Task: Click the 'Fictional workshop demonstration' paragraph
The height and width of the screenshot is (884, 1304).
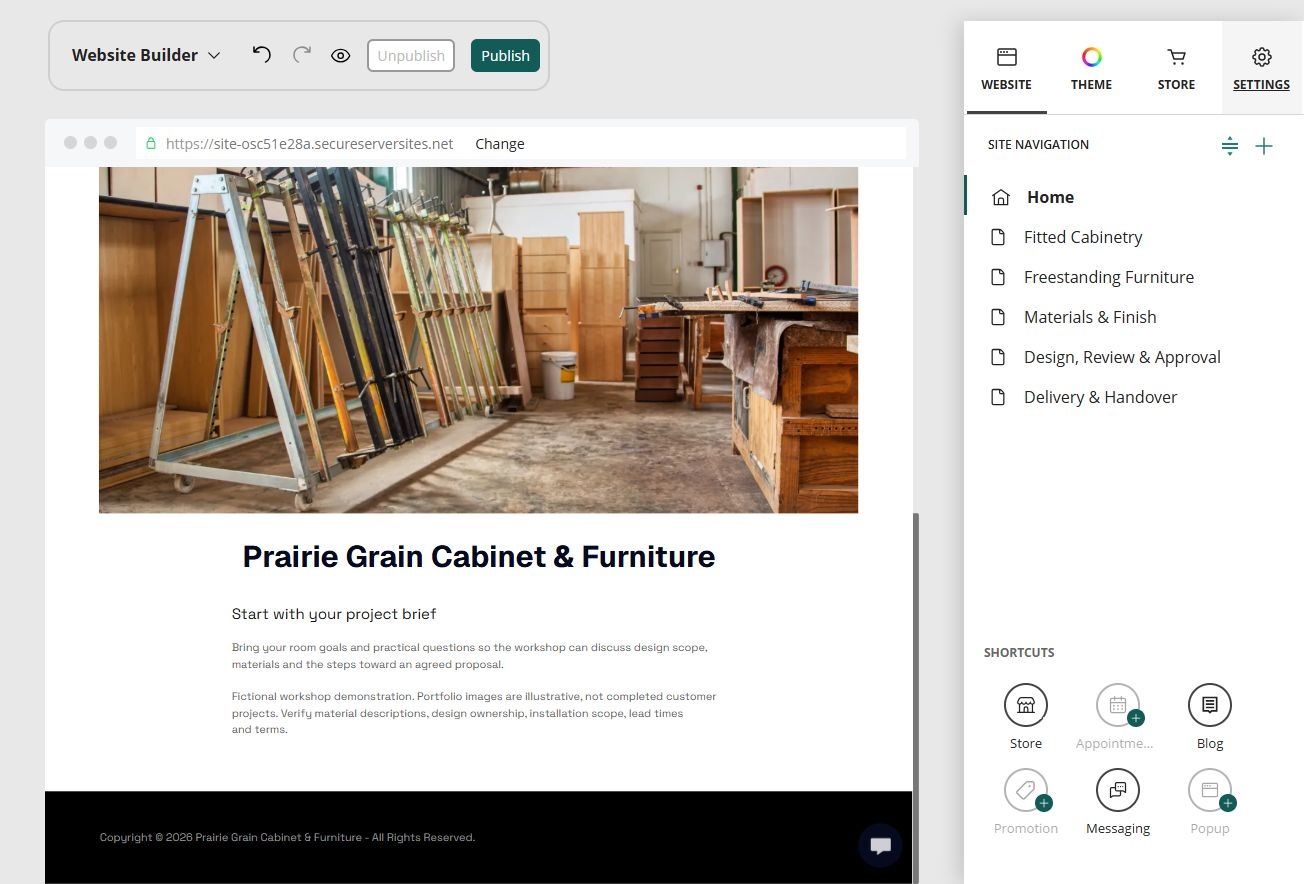Action: [474, 713]
